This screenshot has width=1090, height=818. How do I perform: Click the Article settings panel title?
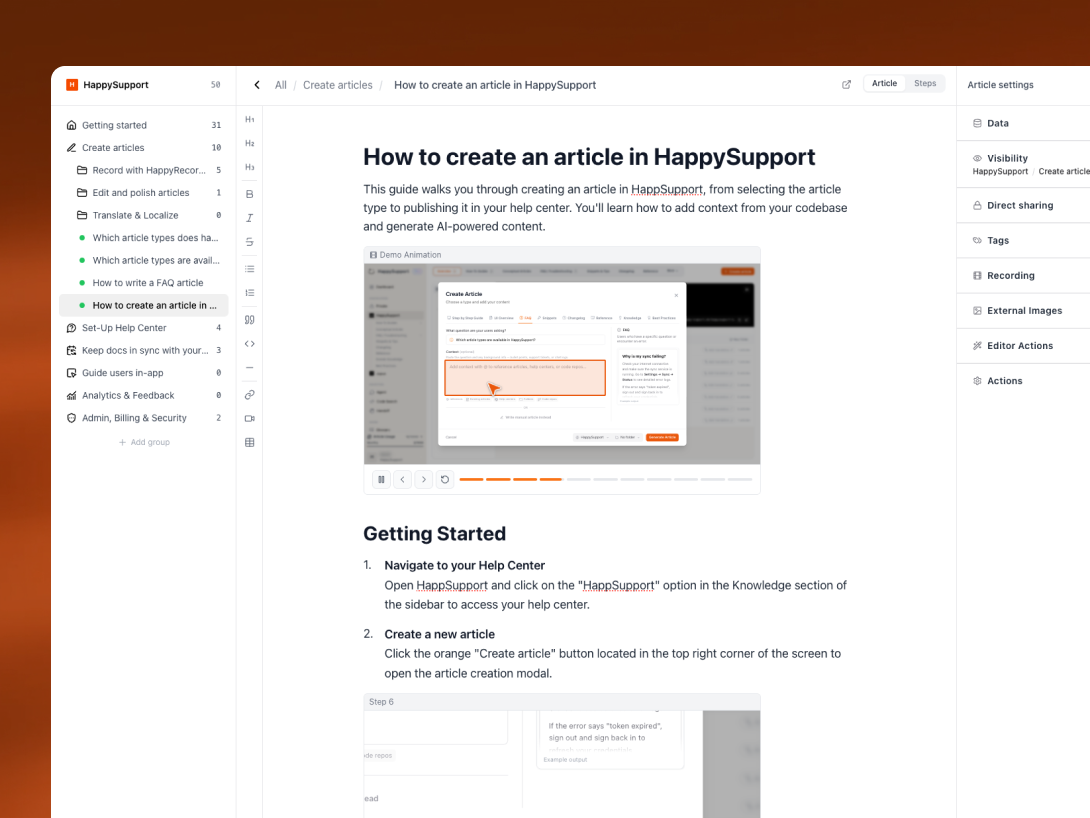1000,85
